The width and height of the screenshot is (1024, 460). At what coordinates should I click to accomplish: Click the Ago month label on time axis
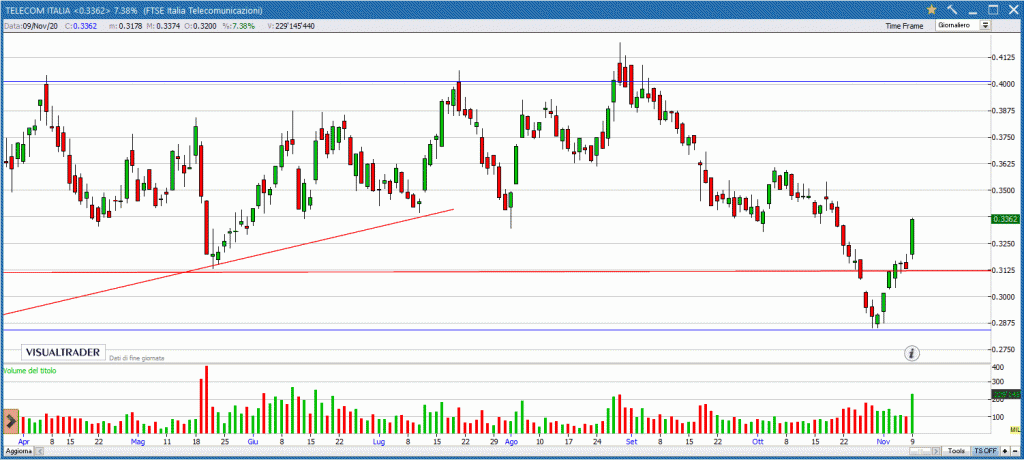[511, 442]
